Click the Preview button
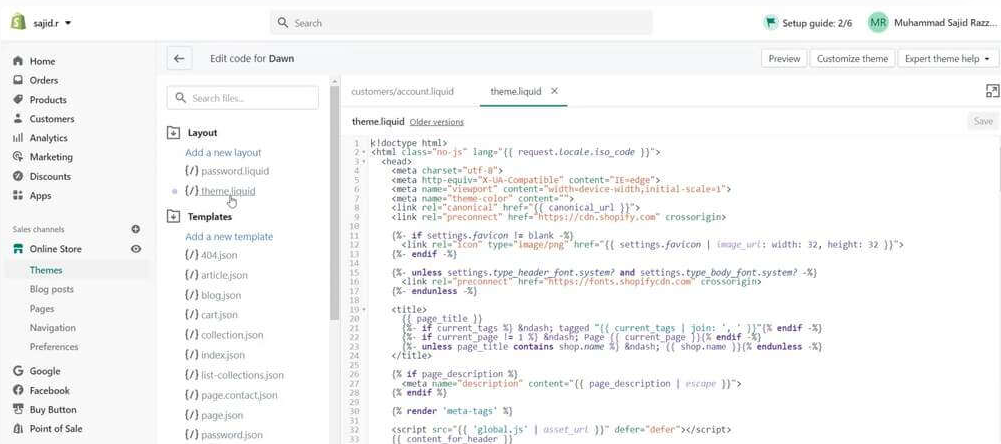 [784, 59]
